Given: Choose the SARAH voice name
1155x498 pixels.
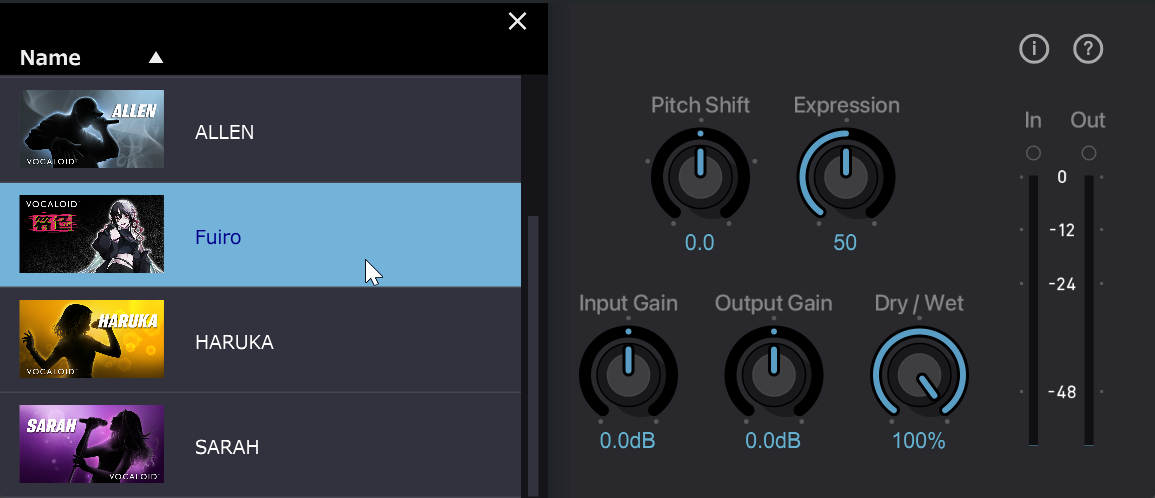Looking at the screenshot, I should [227, 447].
